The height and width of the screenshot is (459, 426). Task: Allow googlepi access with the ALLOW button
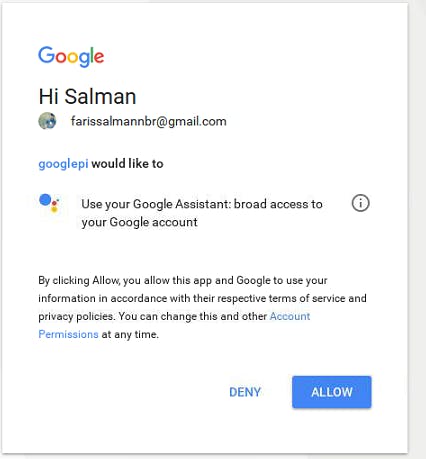[332, 392]
